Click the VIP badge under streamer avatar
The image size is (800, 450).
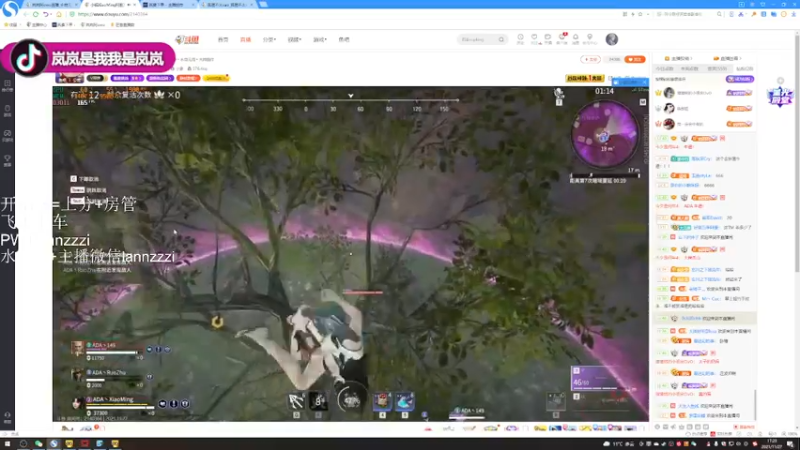click(95, 79)
